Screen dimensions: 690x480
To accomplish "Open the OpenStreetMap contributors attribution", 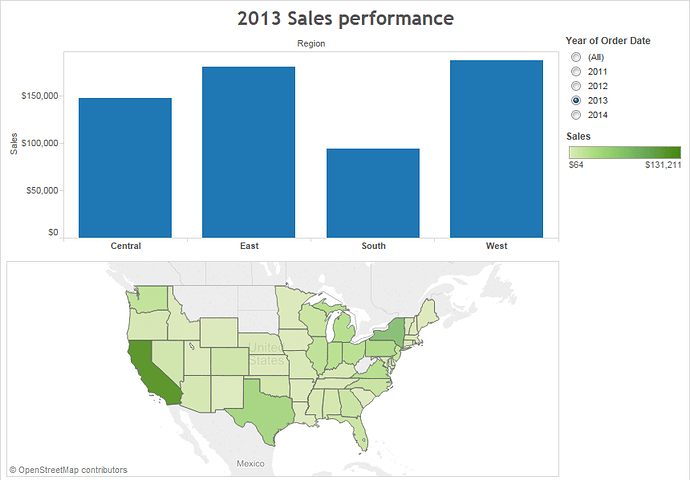I will click(68, 470).
